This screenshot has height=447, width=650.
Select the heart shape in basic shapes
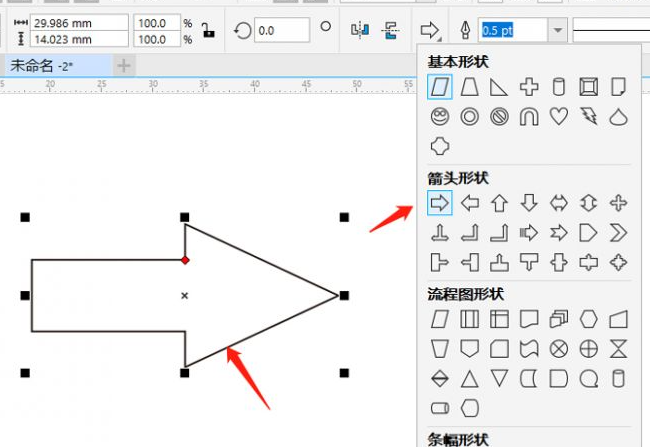pos(559,116)
